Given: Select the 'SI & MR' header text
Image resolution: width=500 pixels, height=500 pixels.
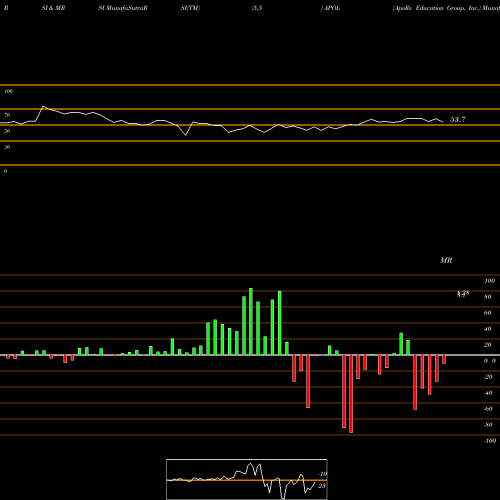Looking at the screenshot, I should 53,8.
